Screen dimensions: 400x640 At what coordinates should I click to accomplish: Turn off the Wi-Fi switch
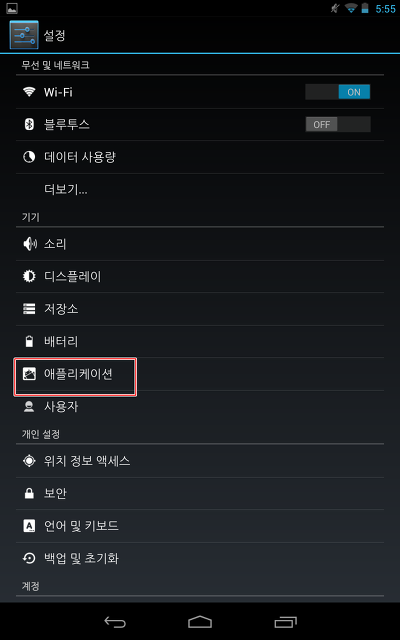tap(338, 92)
